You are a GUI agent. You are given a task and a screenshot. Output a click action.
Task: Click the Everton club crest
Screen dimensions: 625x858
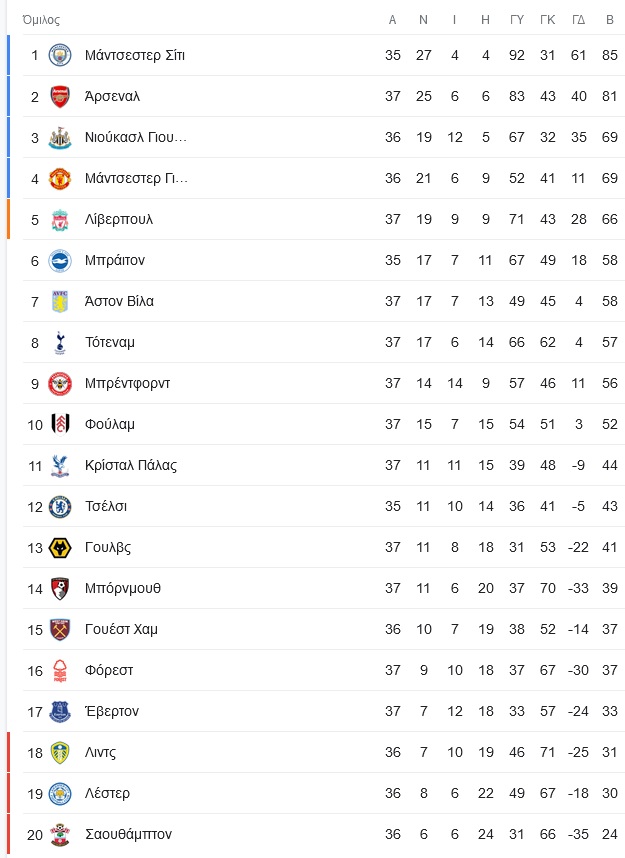tap(60, 711)
